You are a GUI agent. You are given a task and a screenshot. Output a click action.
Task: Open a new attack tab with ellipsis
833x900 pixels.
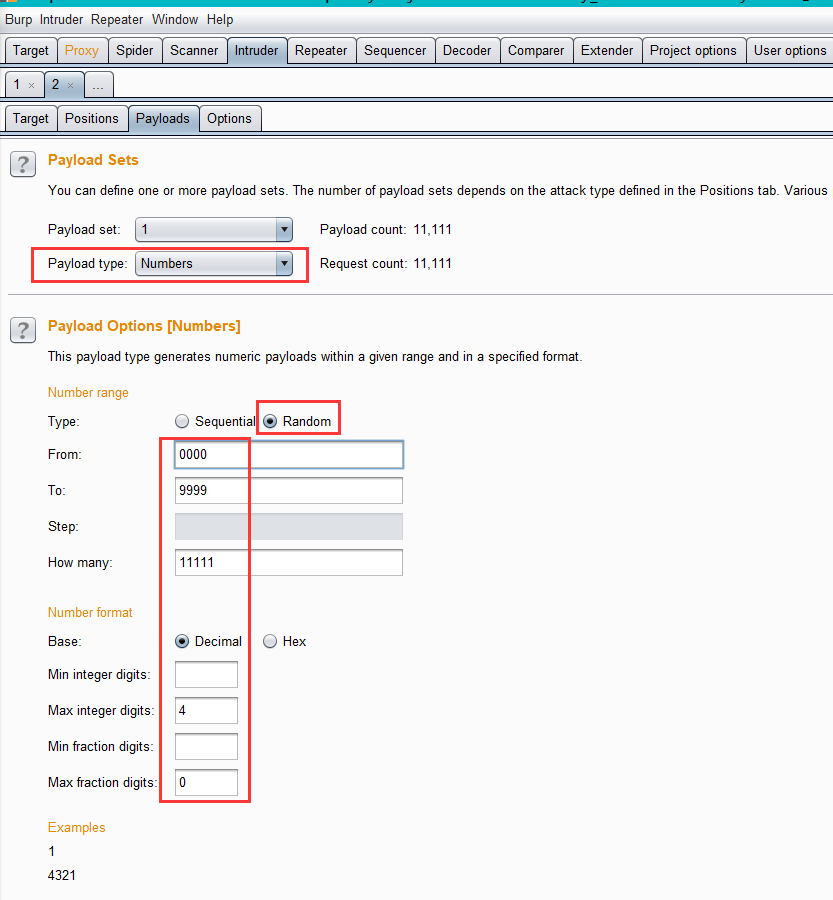point(98,85)
